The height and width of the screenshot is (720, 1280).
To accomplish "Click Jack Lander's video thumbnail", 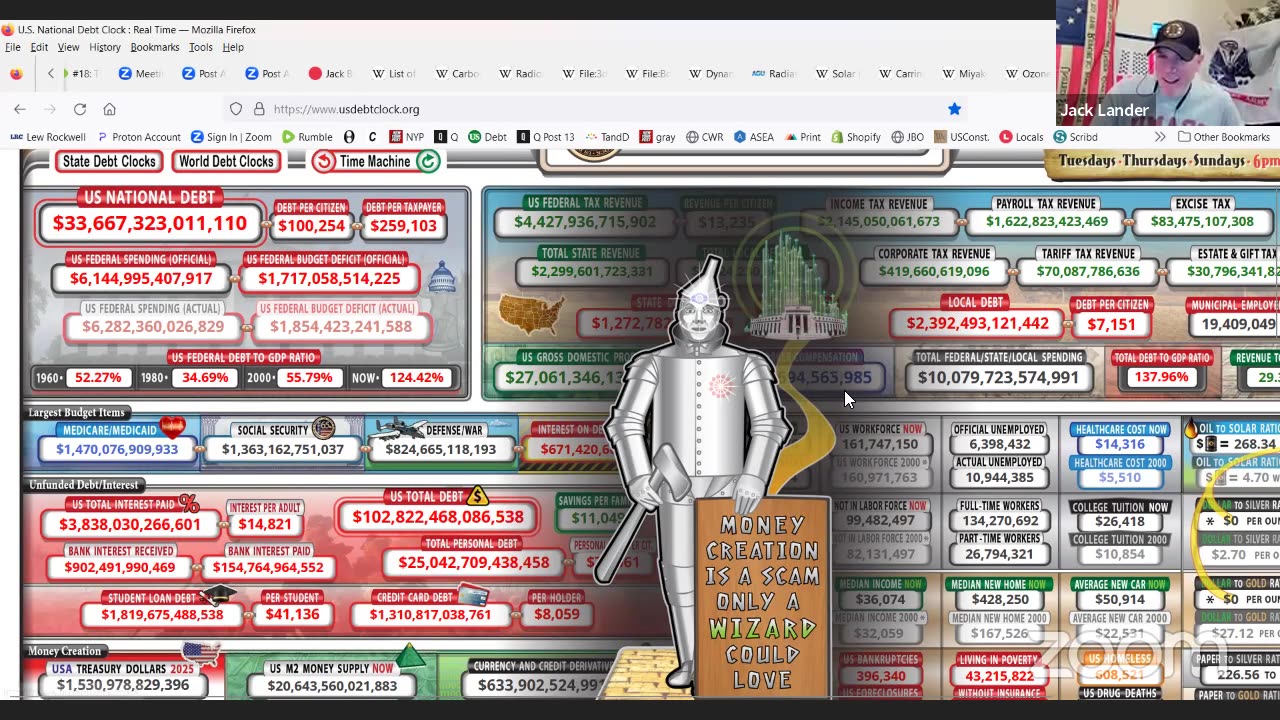I will coord(1168,62).
